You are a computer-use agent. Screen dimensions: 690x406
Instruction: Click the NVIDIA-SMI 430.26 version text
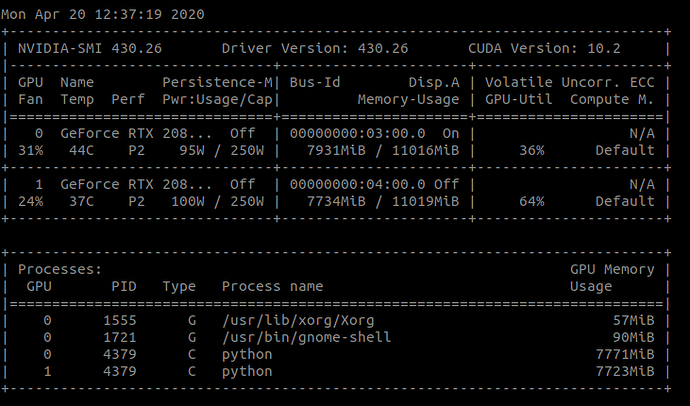[x=90, y=48]
